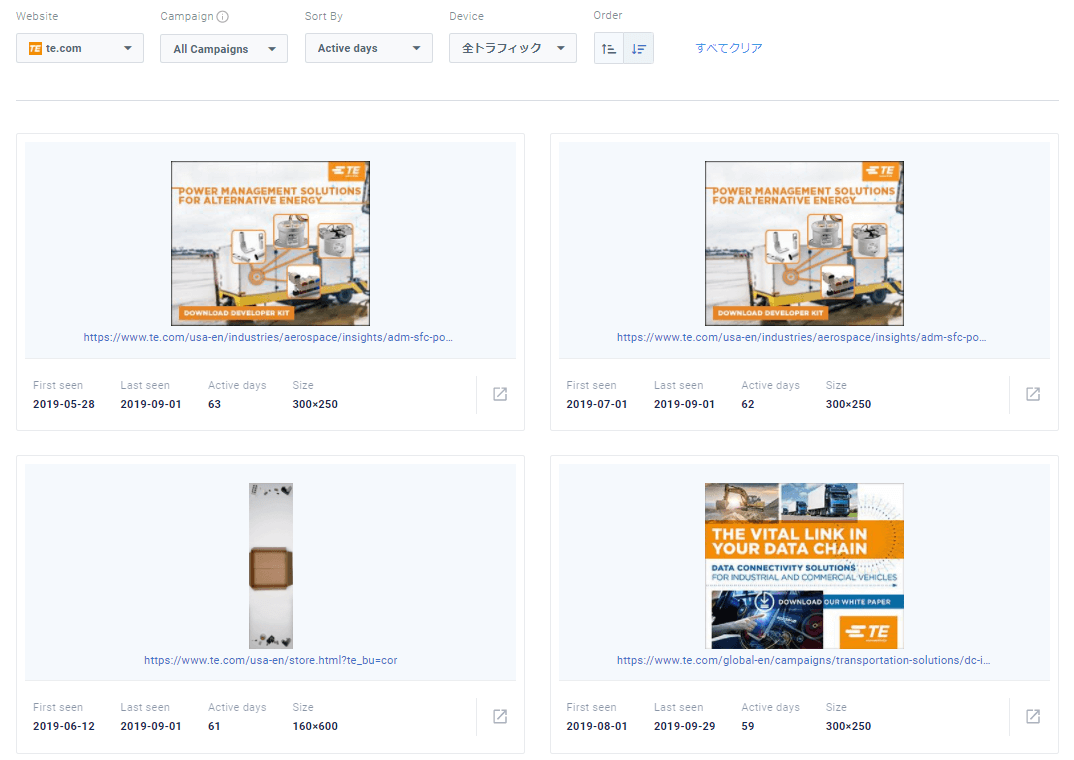Open external link for the 63 active days ad
Viewport: 1074px width, 760px height.
(500, 394)
